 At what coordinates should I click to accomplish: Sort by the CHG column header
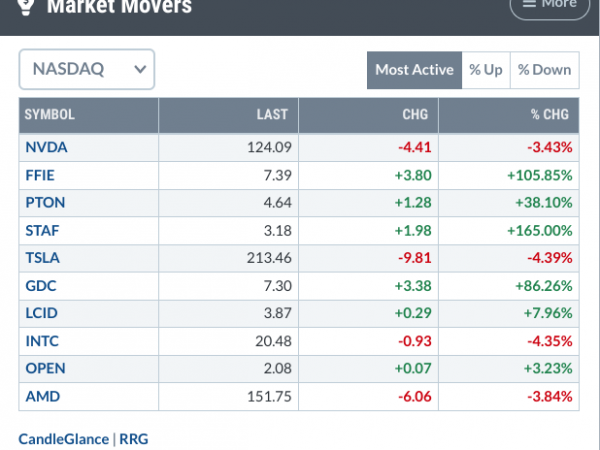[x=368, y=115]
